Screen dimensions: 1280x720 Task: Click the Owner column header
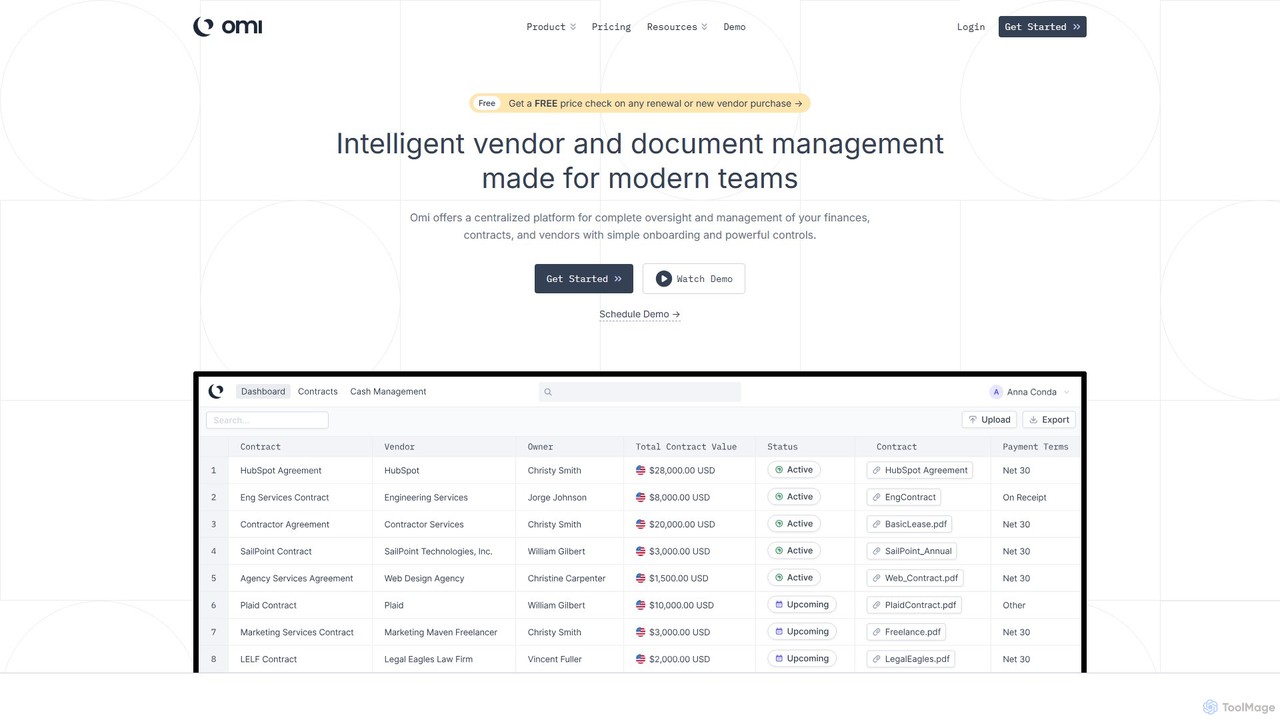(x=540, y=447)
